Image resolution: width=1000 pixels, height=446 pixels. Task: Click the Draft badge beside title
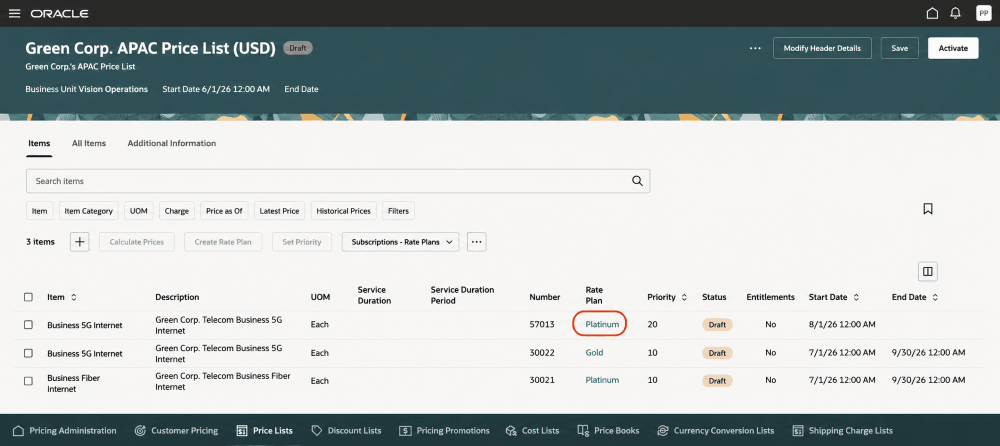click(297, 48)
